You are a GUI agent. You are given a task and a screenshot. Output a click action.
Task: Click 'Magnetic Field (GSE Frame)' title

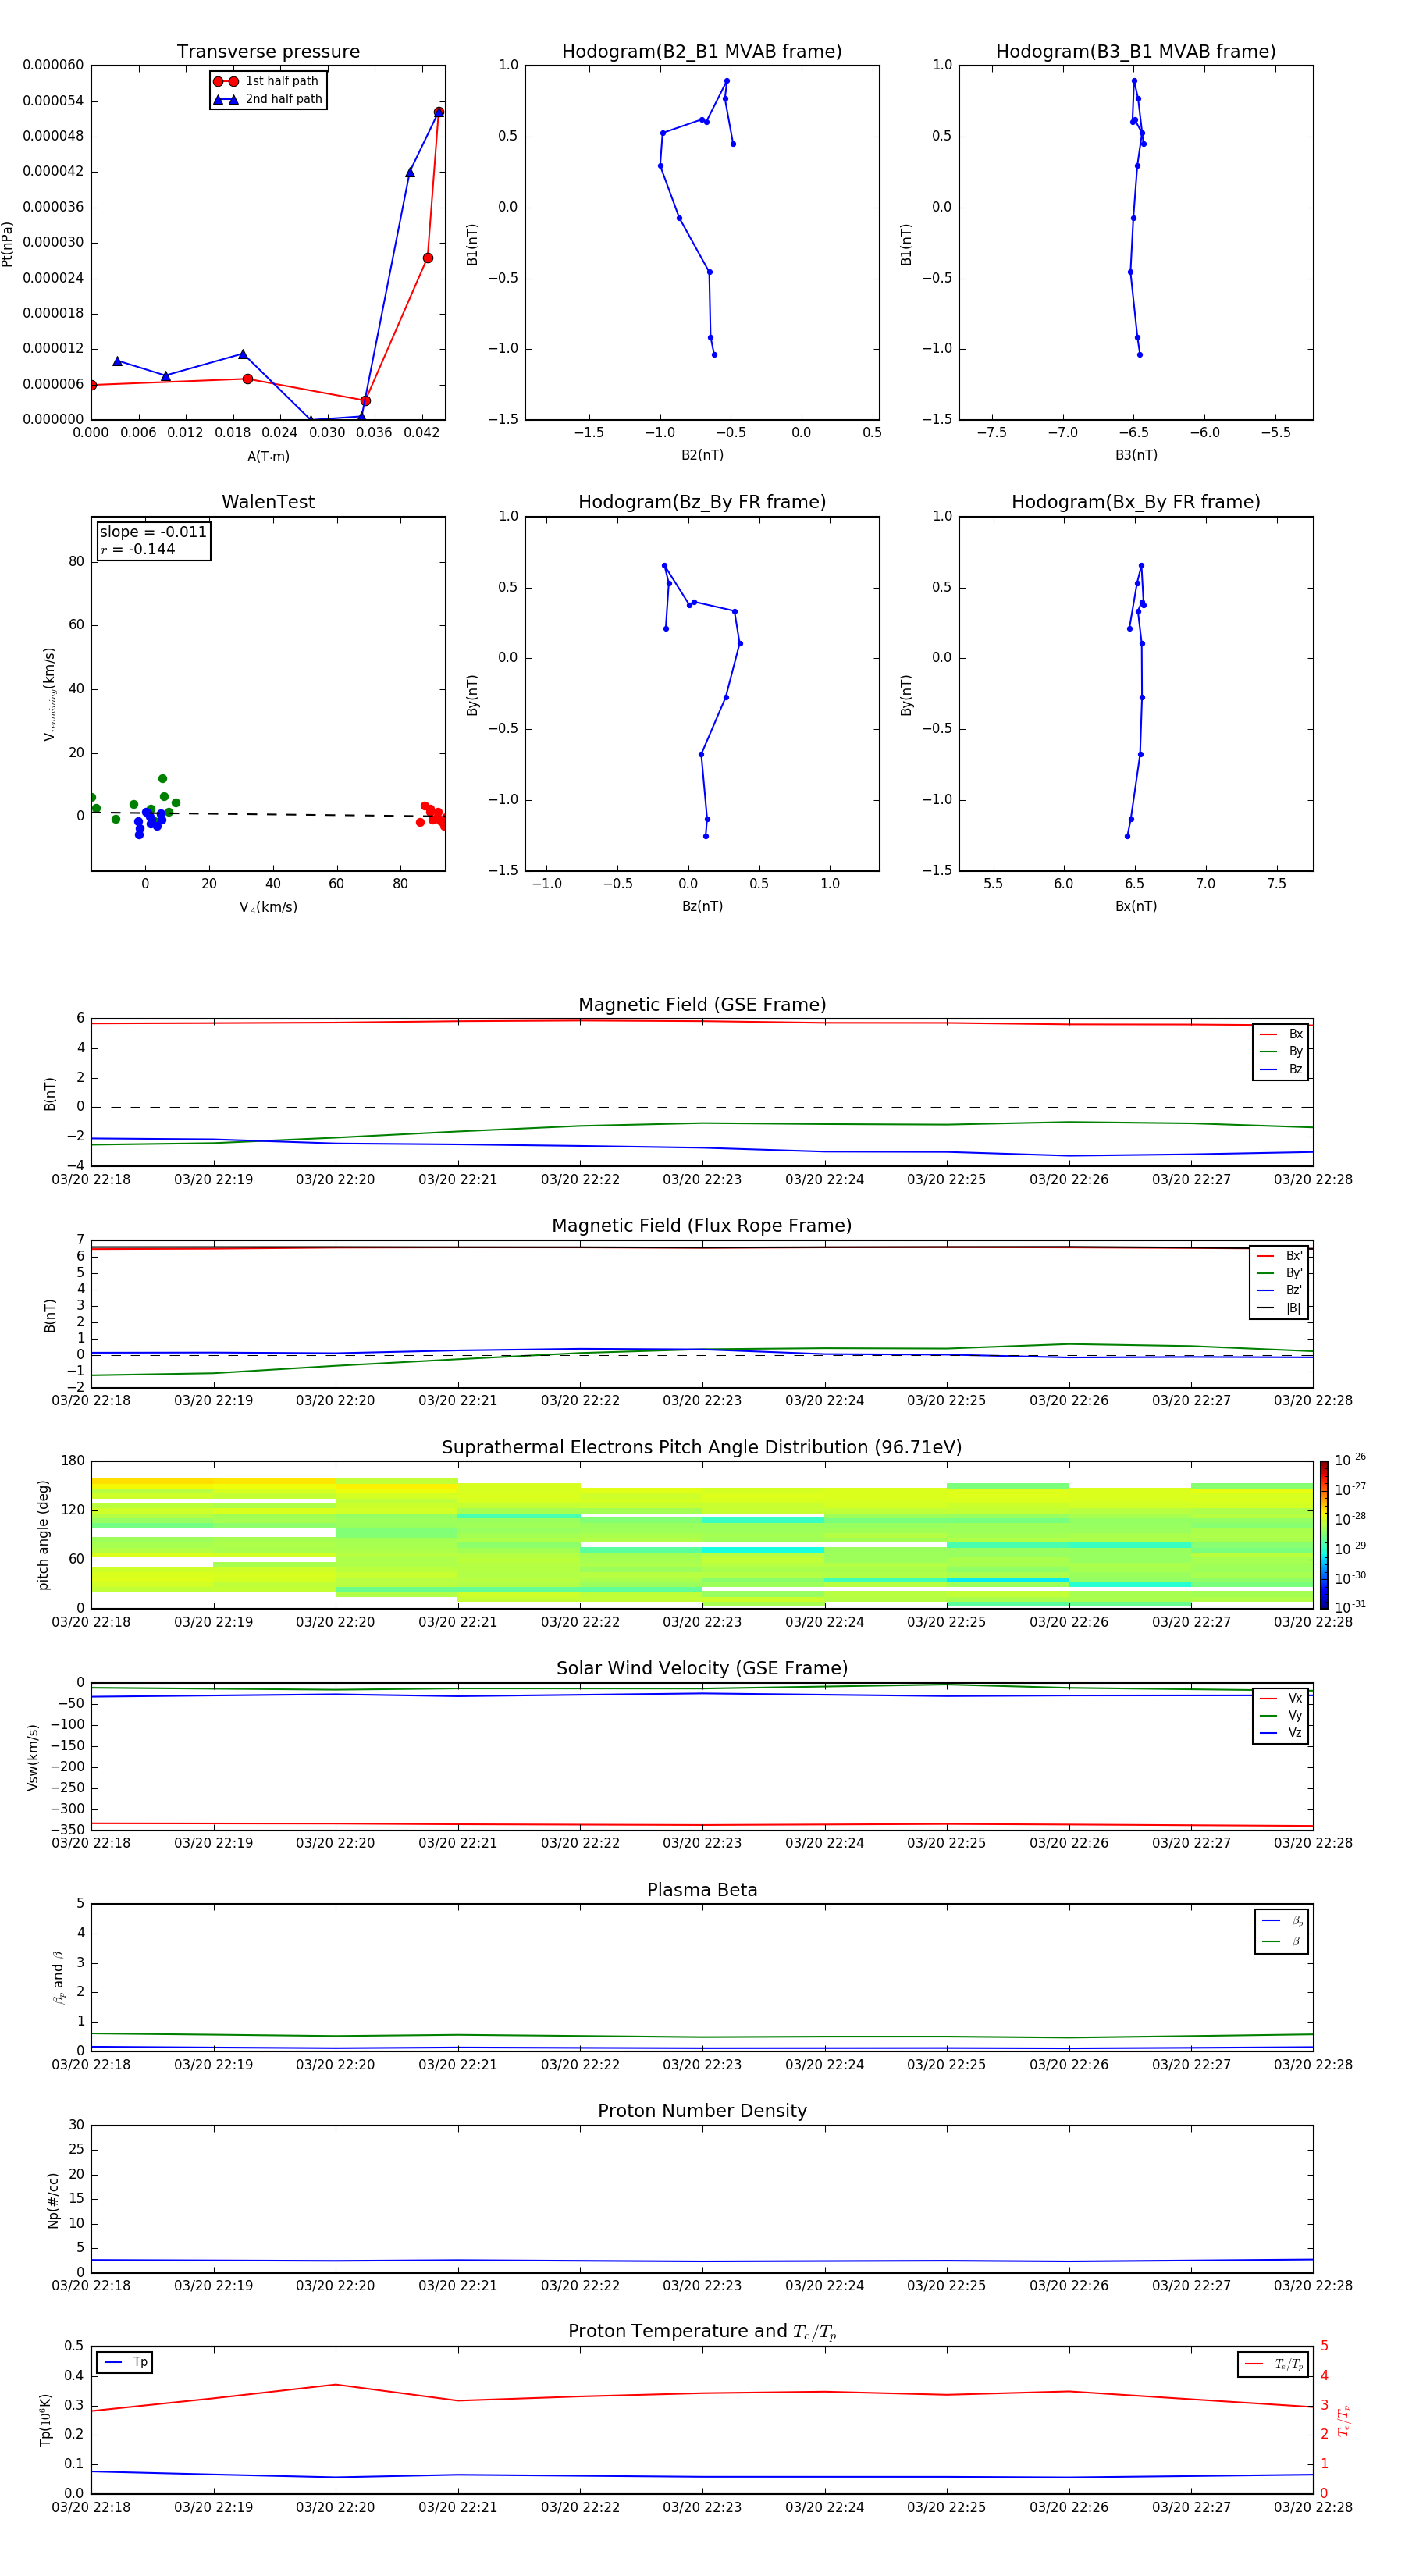702,1005
